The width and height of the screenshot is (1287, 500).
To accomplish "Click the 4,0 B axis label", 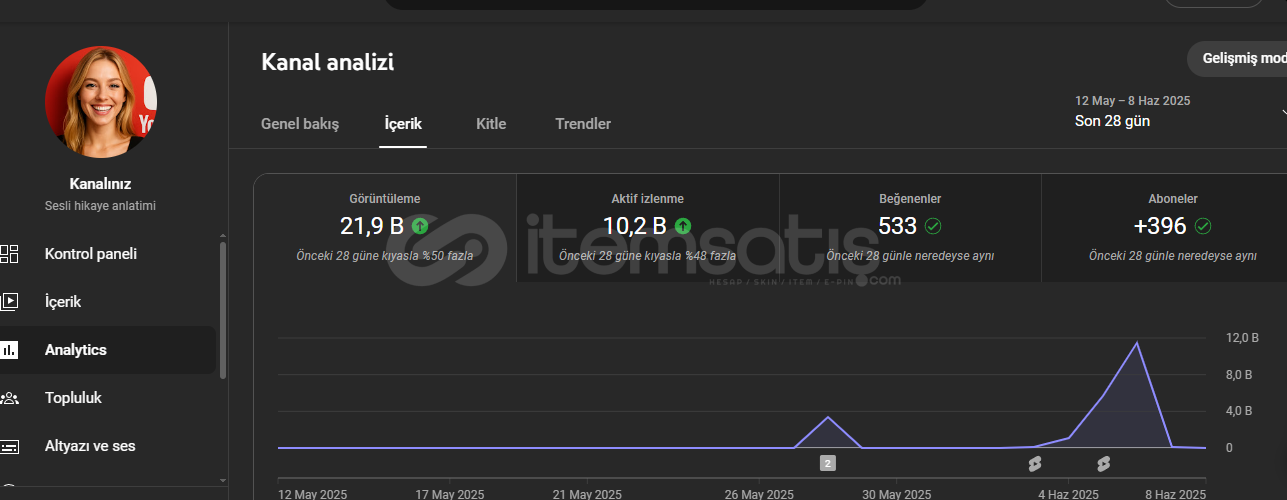I will [x=1240, y=411].
